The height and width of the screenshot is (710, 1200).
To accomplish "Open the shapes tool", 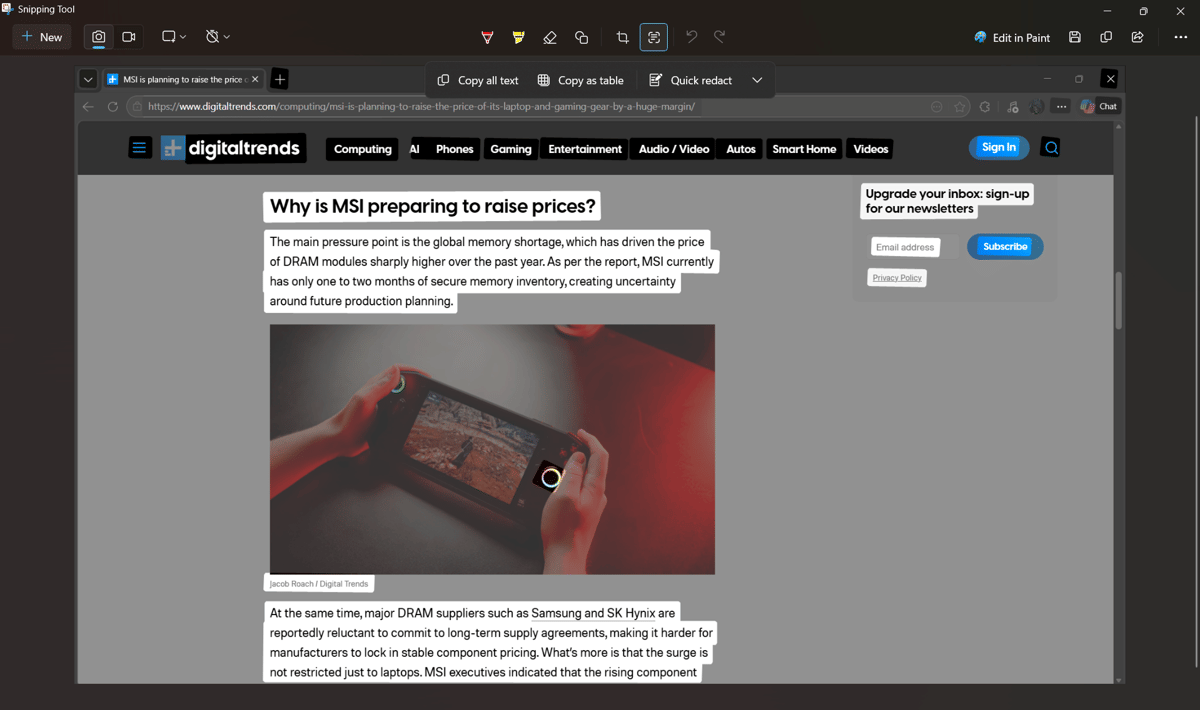I will 581,37.
